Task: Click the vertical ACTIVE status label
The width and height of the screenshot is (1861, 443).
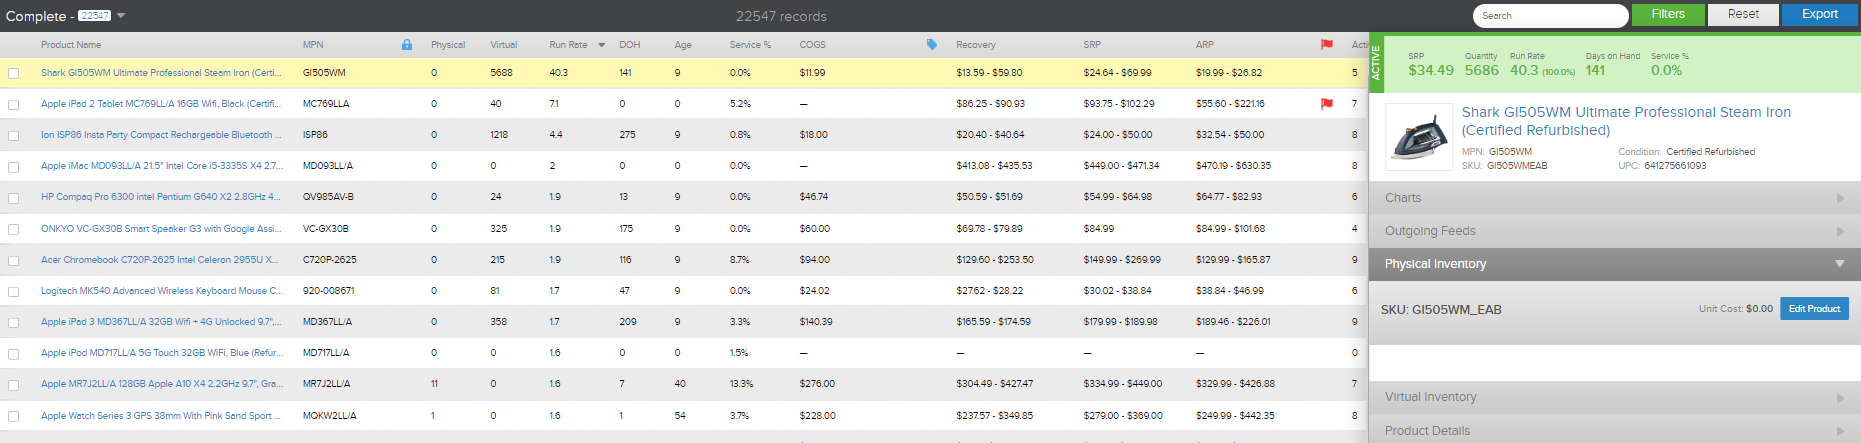Action: 1375,63
